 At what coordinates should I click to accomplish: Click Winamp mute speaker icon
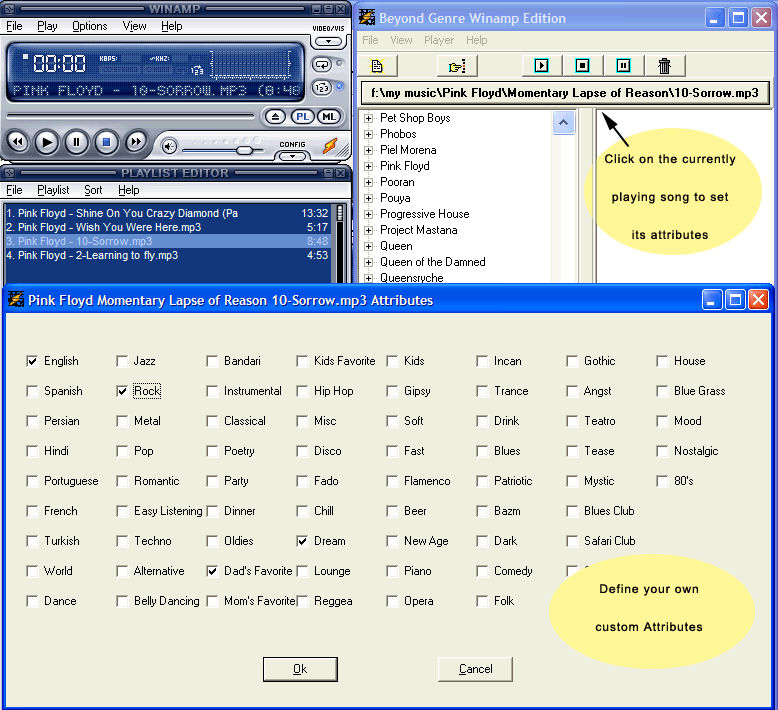(169, 146)
